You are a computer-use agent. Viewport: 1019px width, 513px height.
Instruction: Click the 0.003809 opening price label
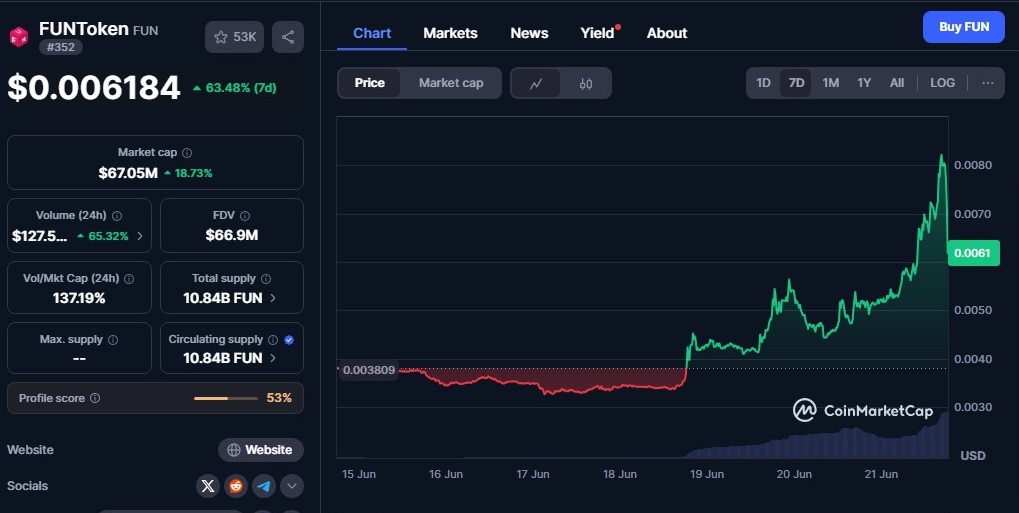[368, 370]
